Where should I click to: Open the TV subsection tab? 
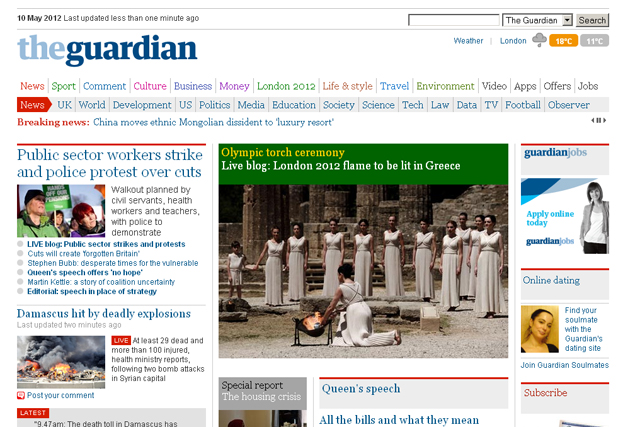(491, 105)
